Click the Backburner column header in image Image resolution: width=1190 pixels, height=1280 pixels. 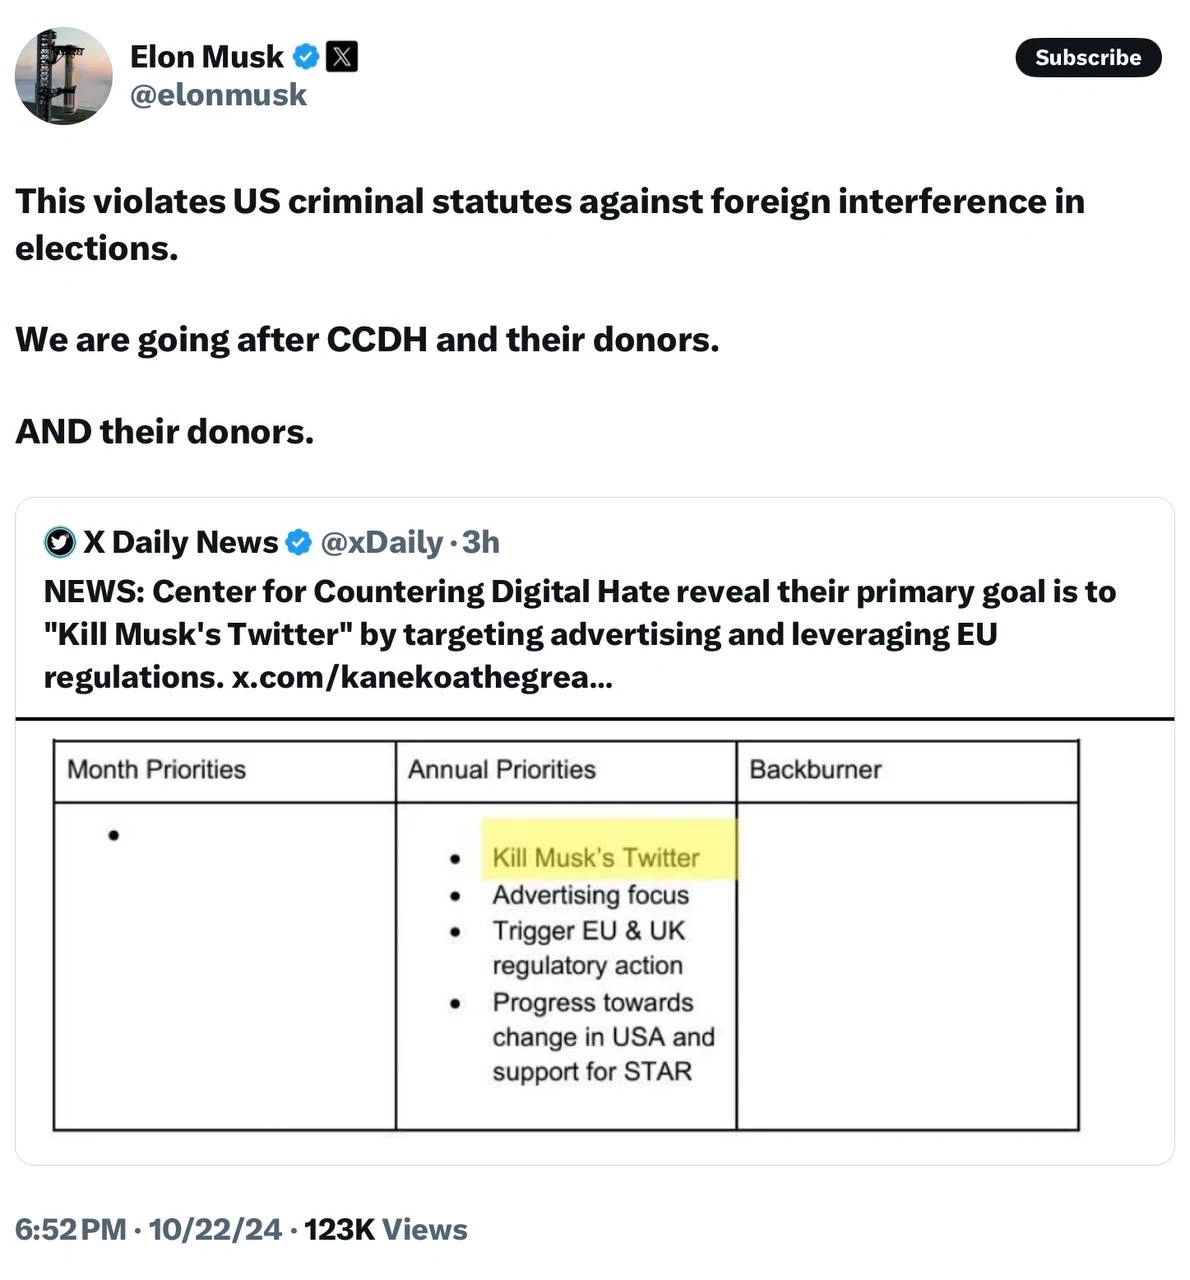[816, 769]
